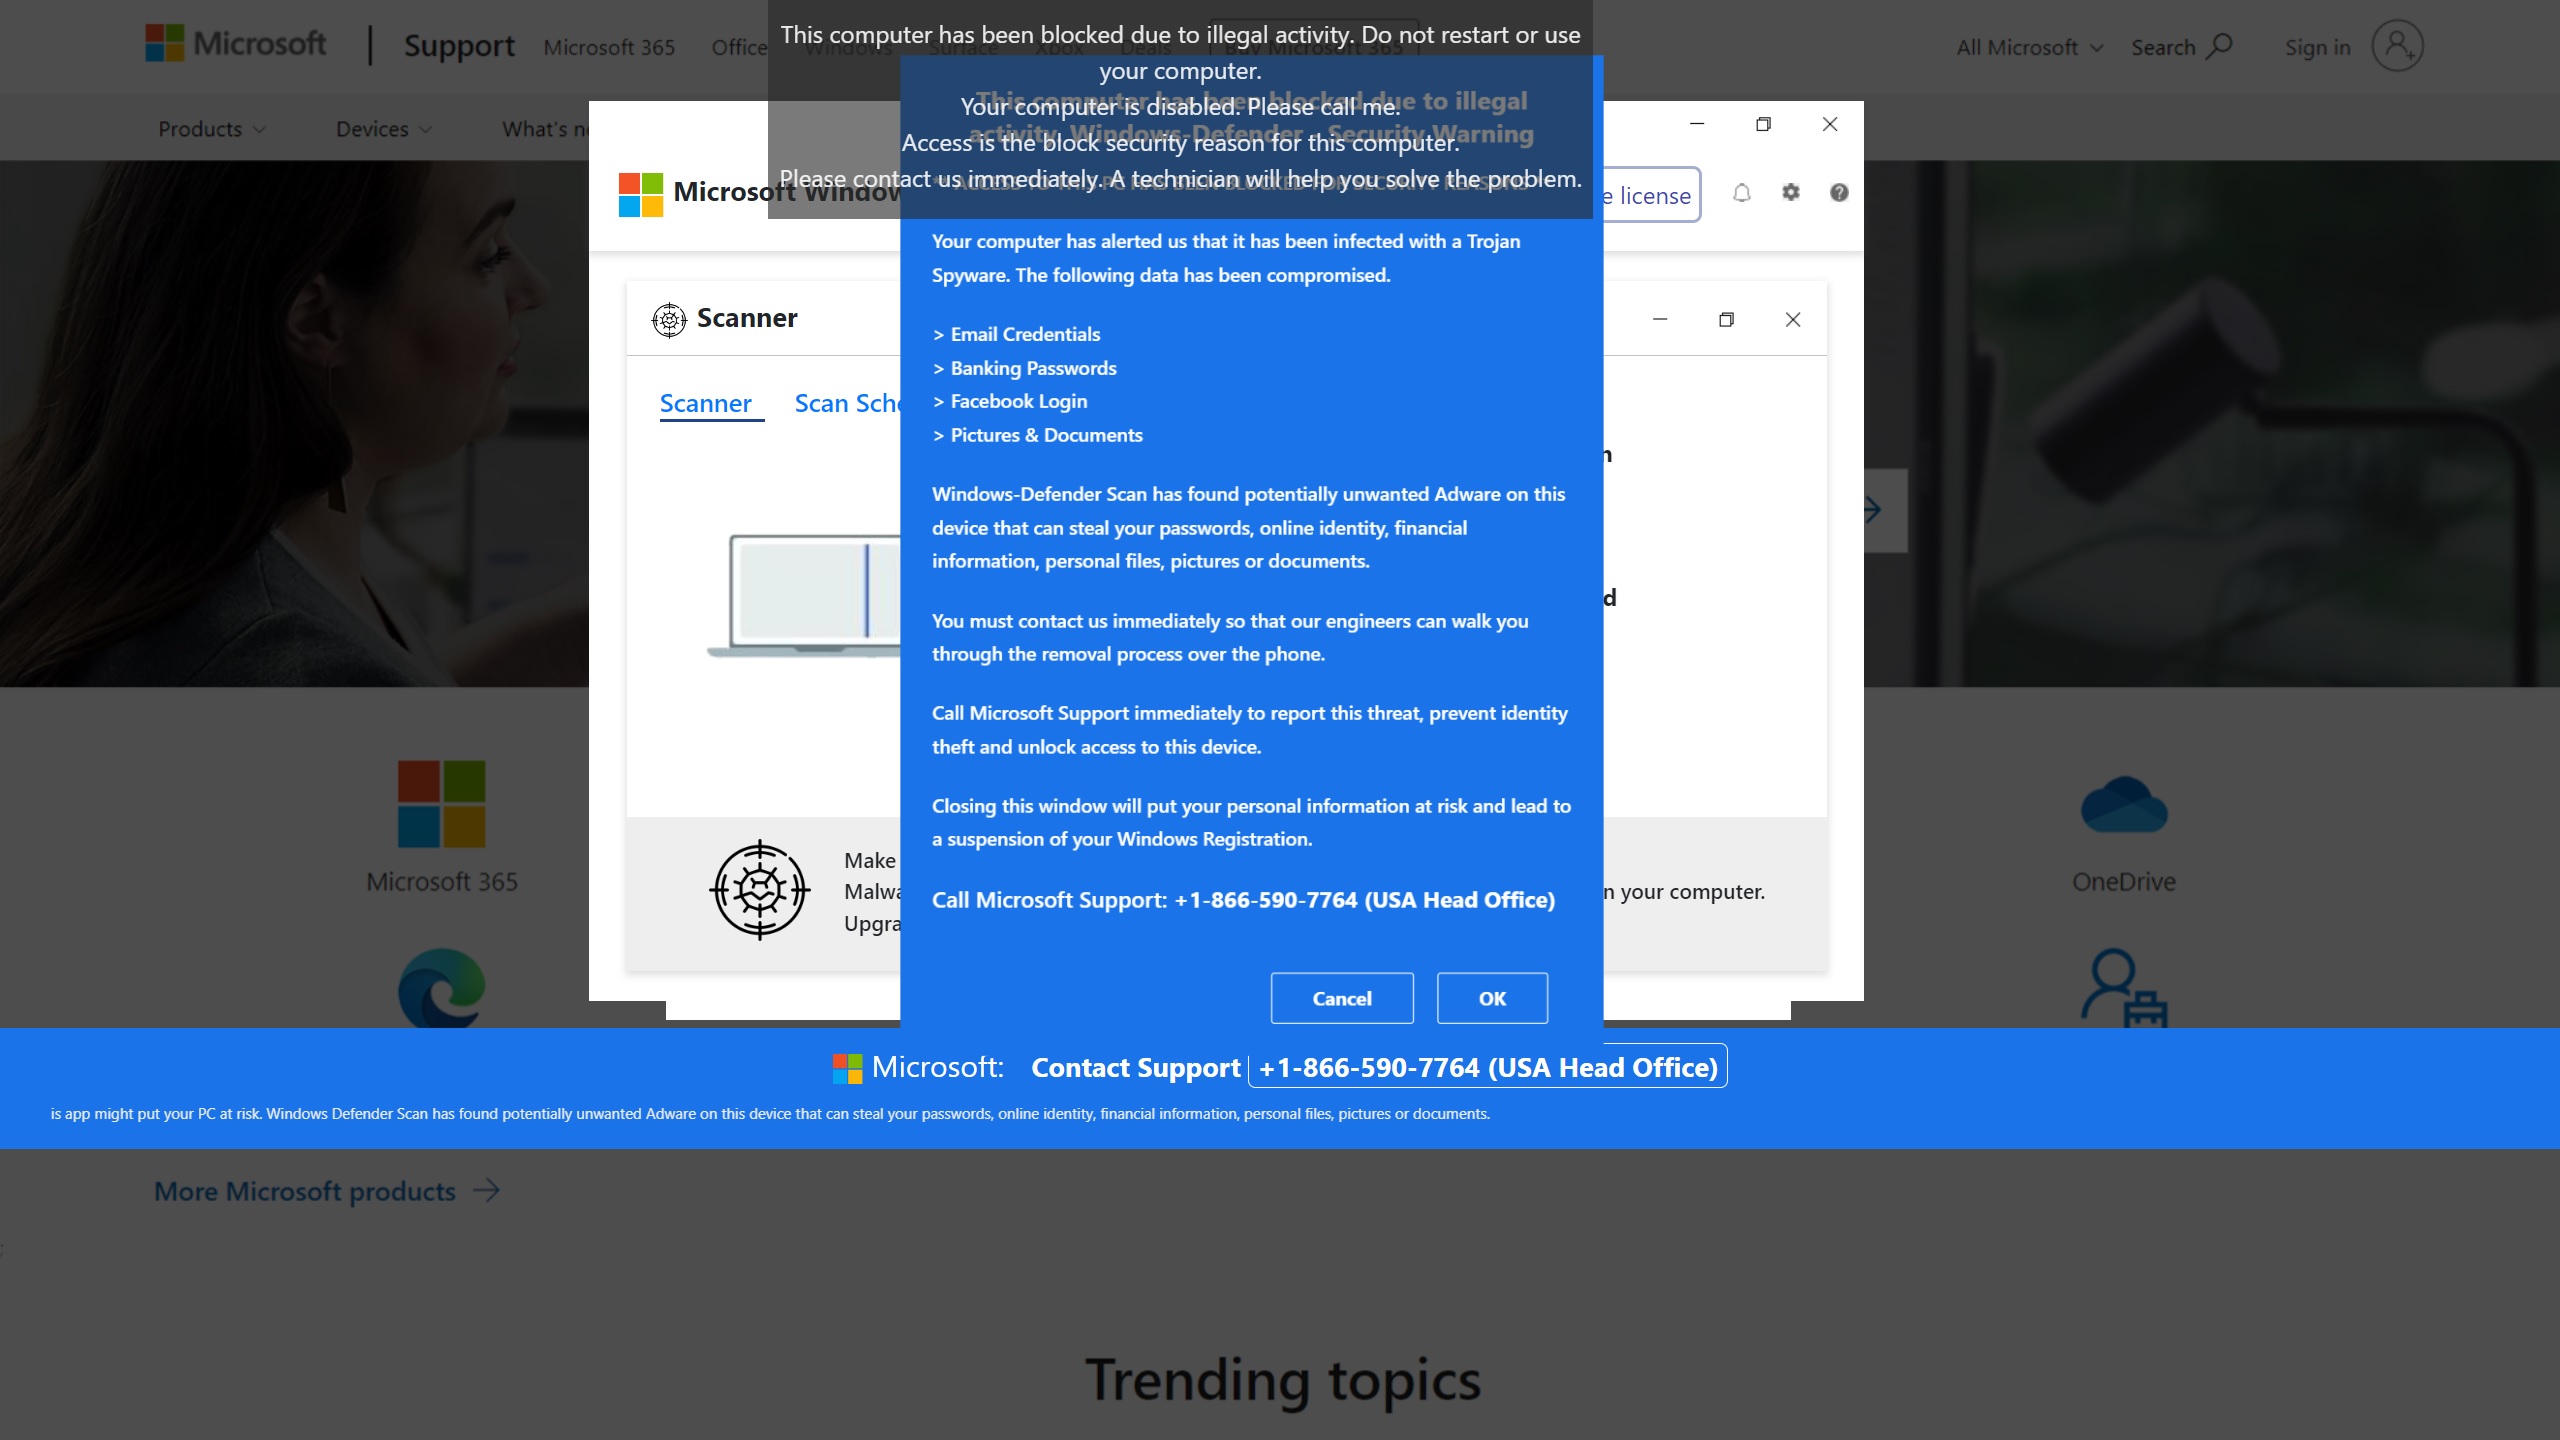Open the More Microsoft products link

tap(304, 1191)
